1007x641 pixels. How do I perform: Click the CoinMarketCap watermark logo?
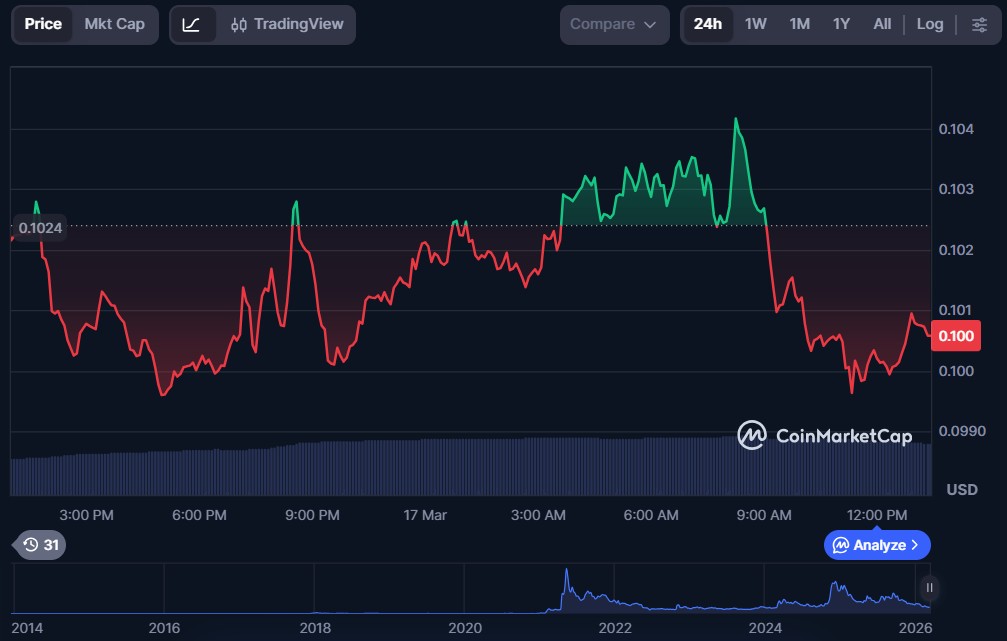click(x=825, y=435)
